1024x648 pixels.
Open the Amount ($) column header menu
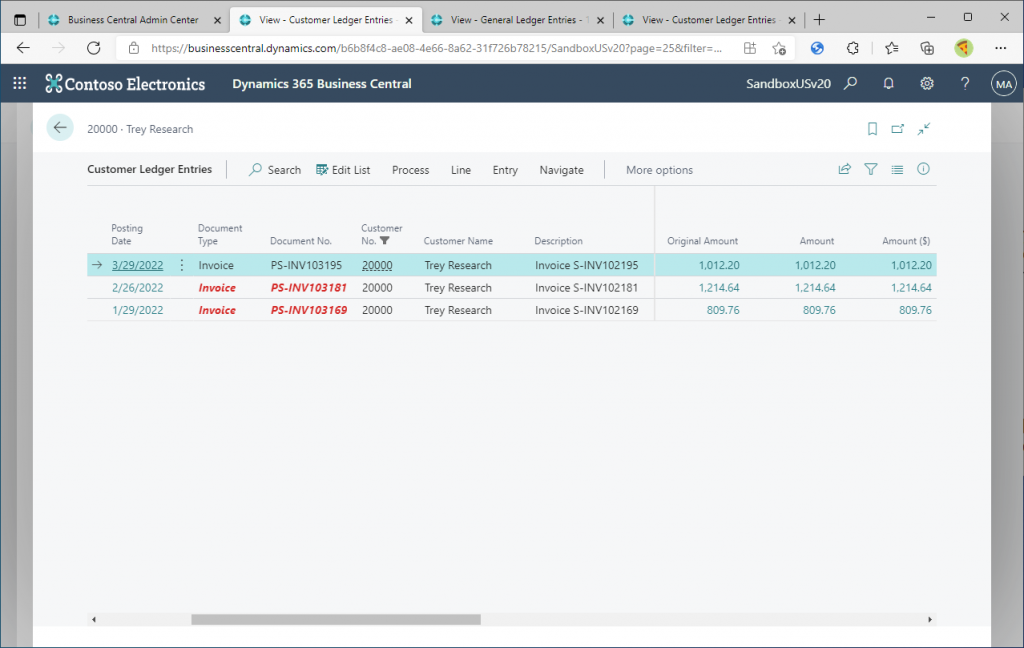click(906, 240)
